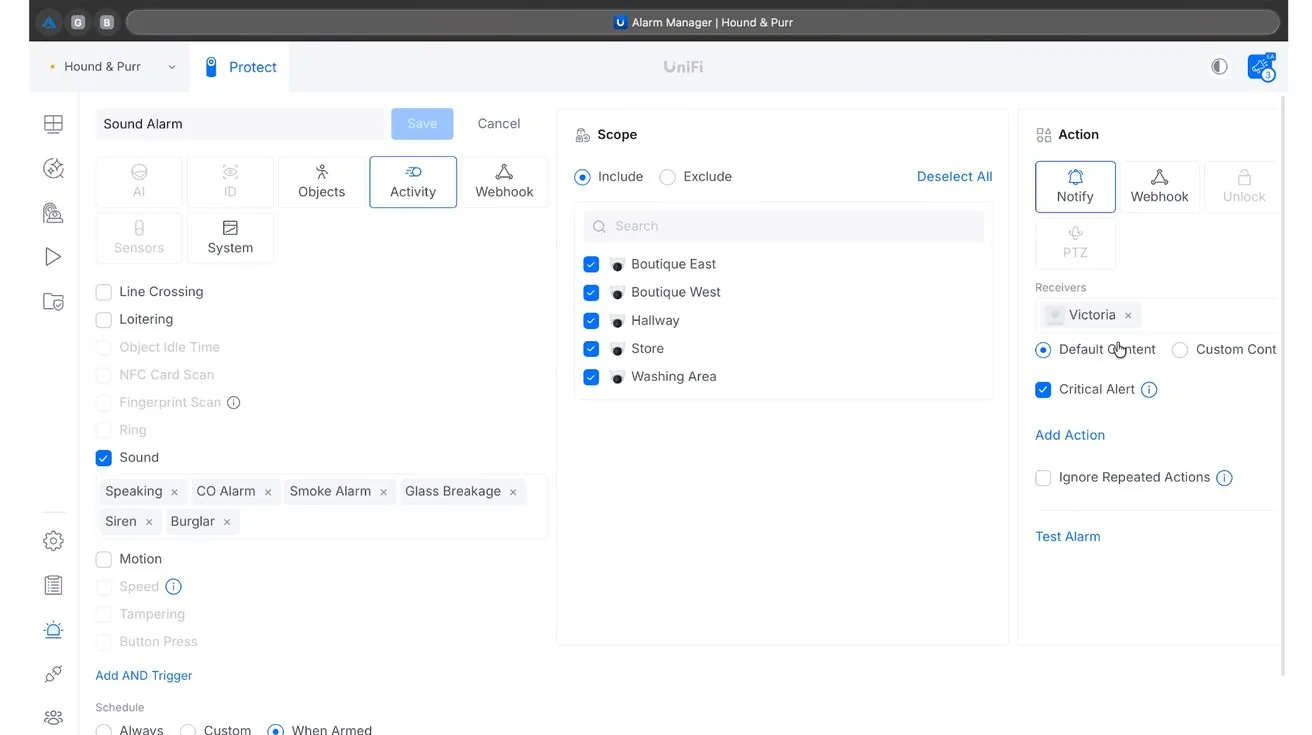Enable the Loitering checkbox
The height and width of the screenshot is (735, 1312).
[104, 320]
